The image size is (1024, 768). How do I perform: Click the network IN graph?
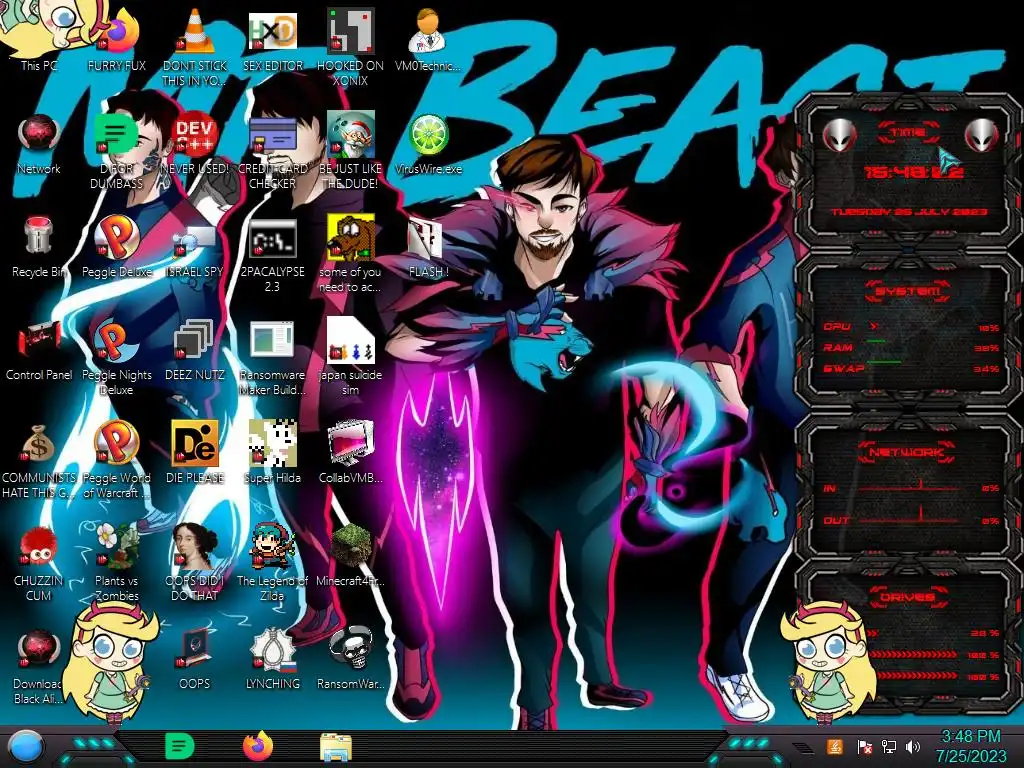(908, 485)
